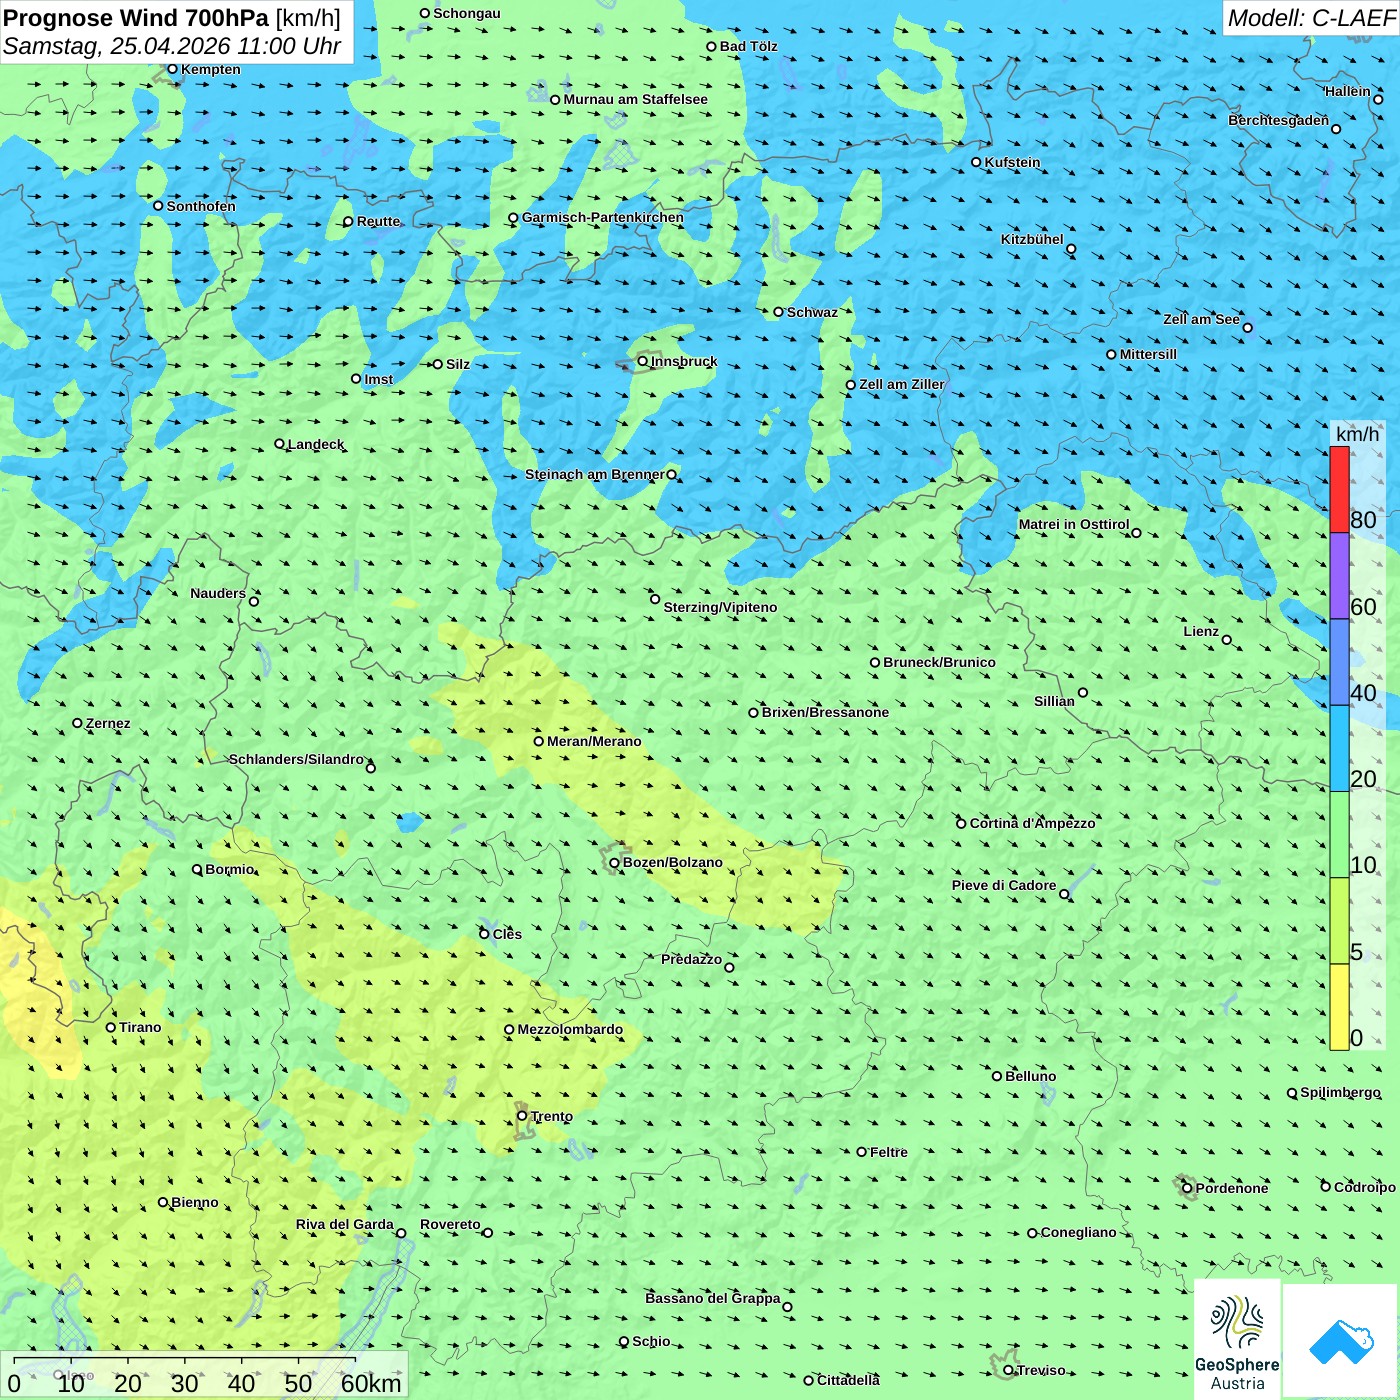The height and width of the screenshot is (1400, 1400).
Task: Click the Pieve di Cadore label
Action: [x=1004, y=885]
